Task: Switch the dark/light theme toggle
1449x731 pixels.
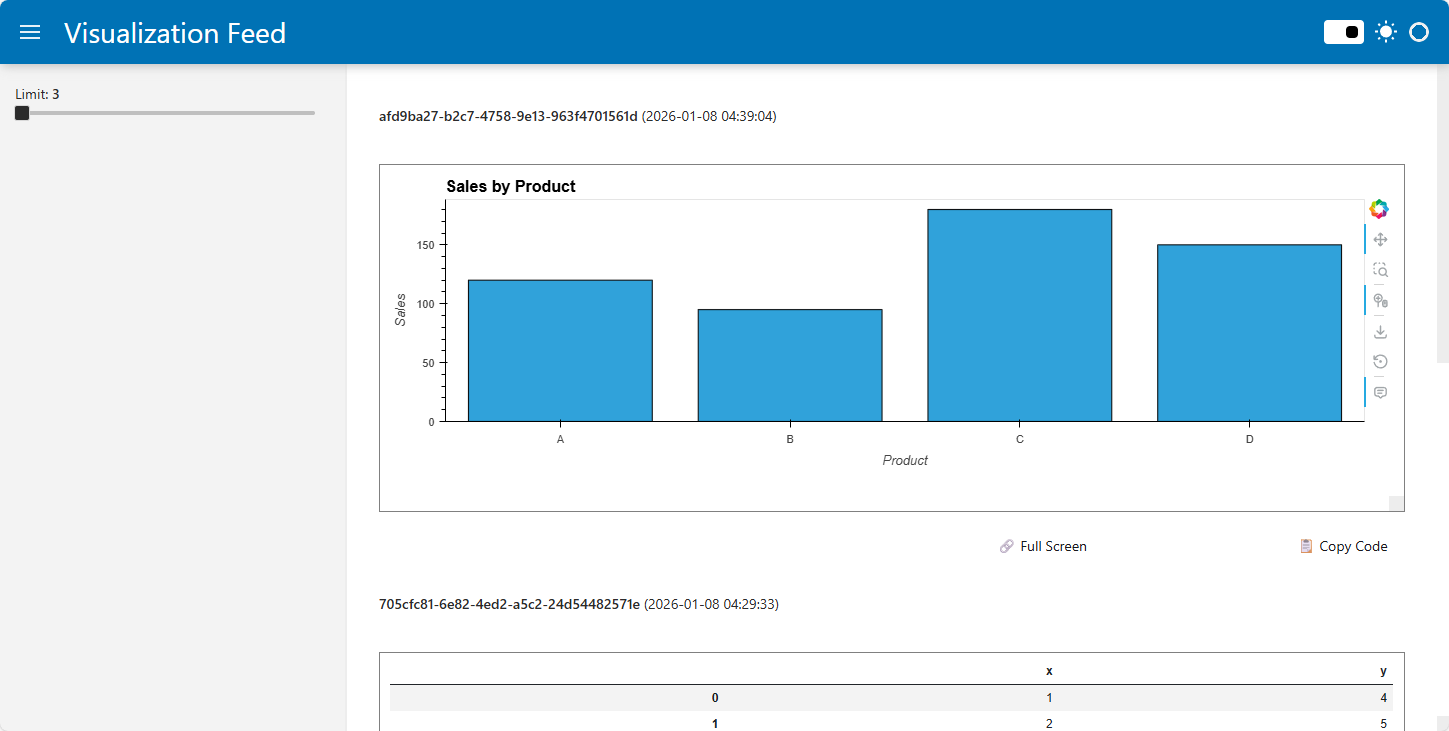Action: 1344,32
